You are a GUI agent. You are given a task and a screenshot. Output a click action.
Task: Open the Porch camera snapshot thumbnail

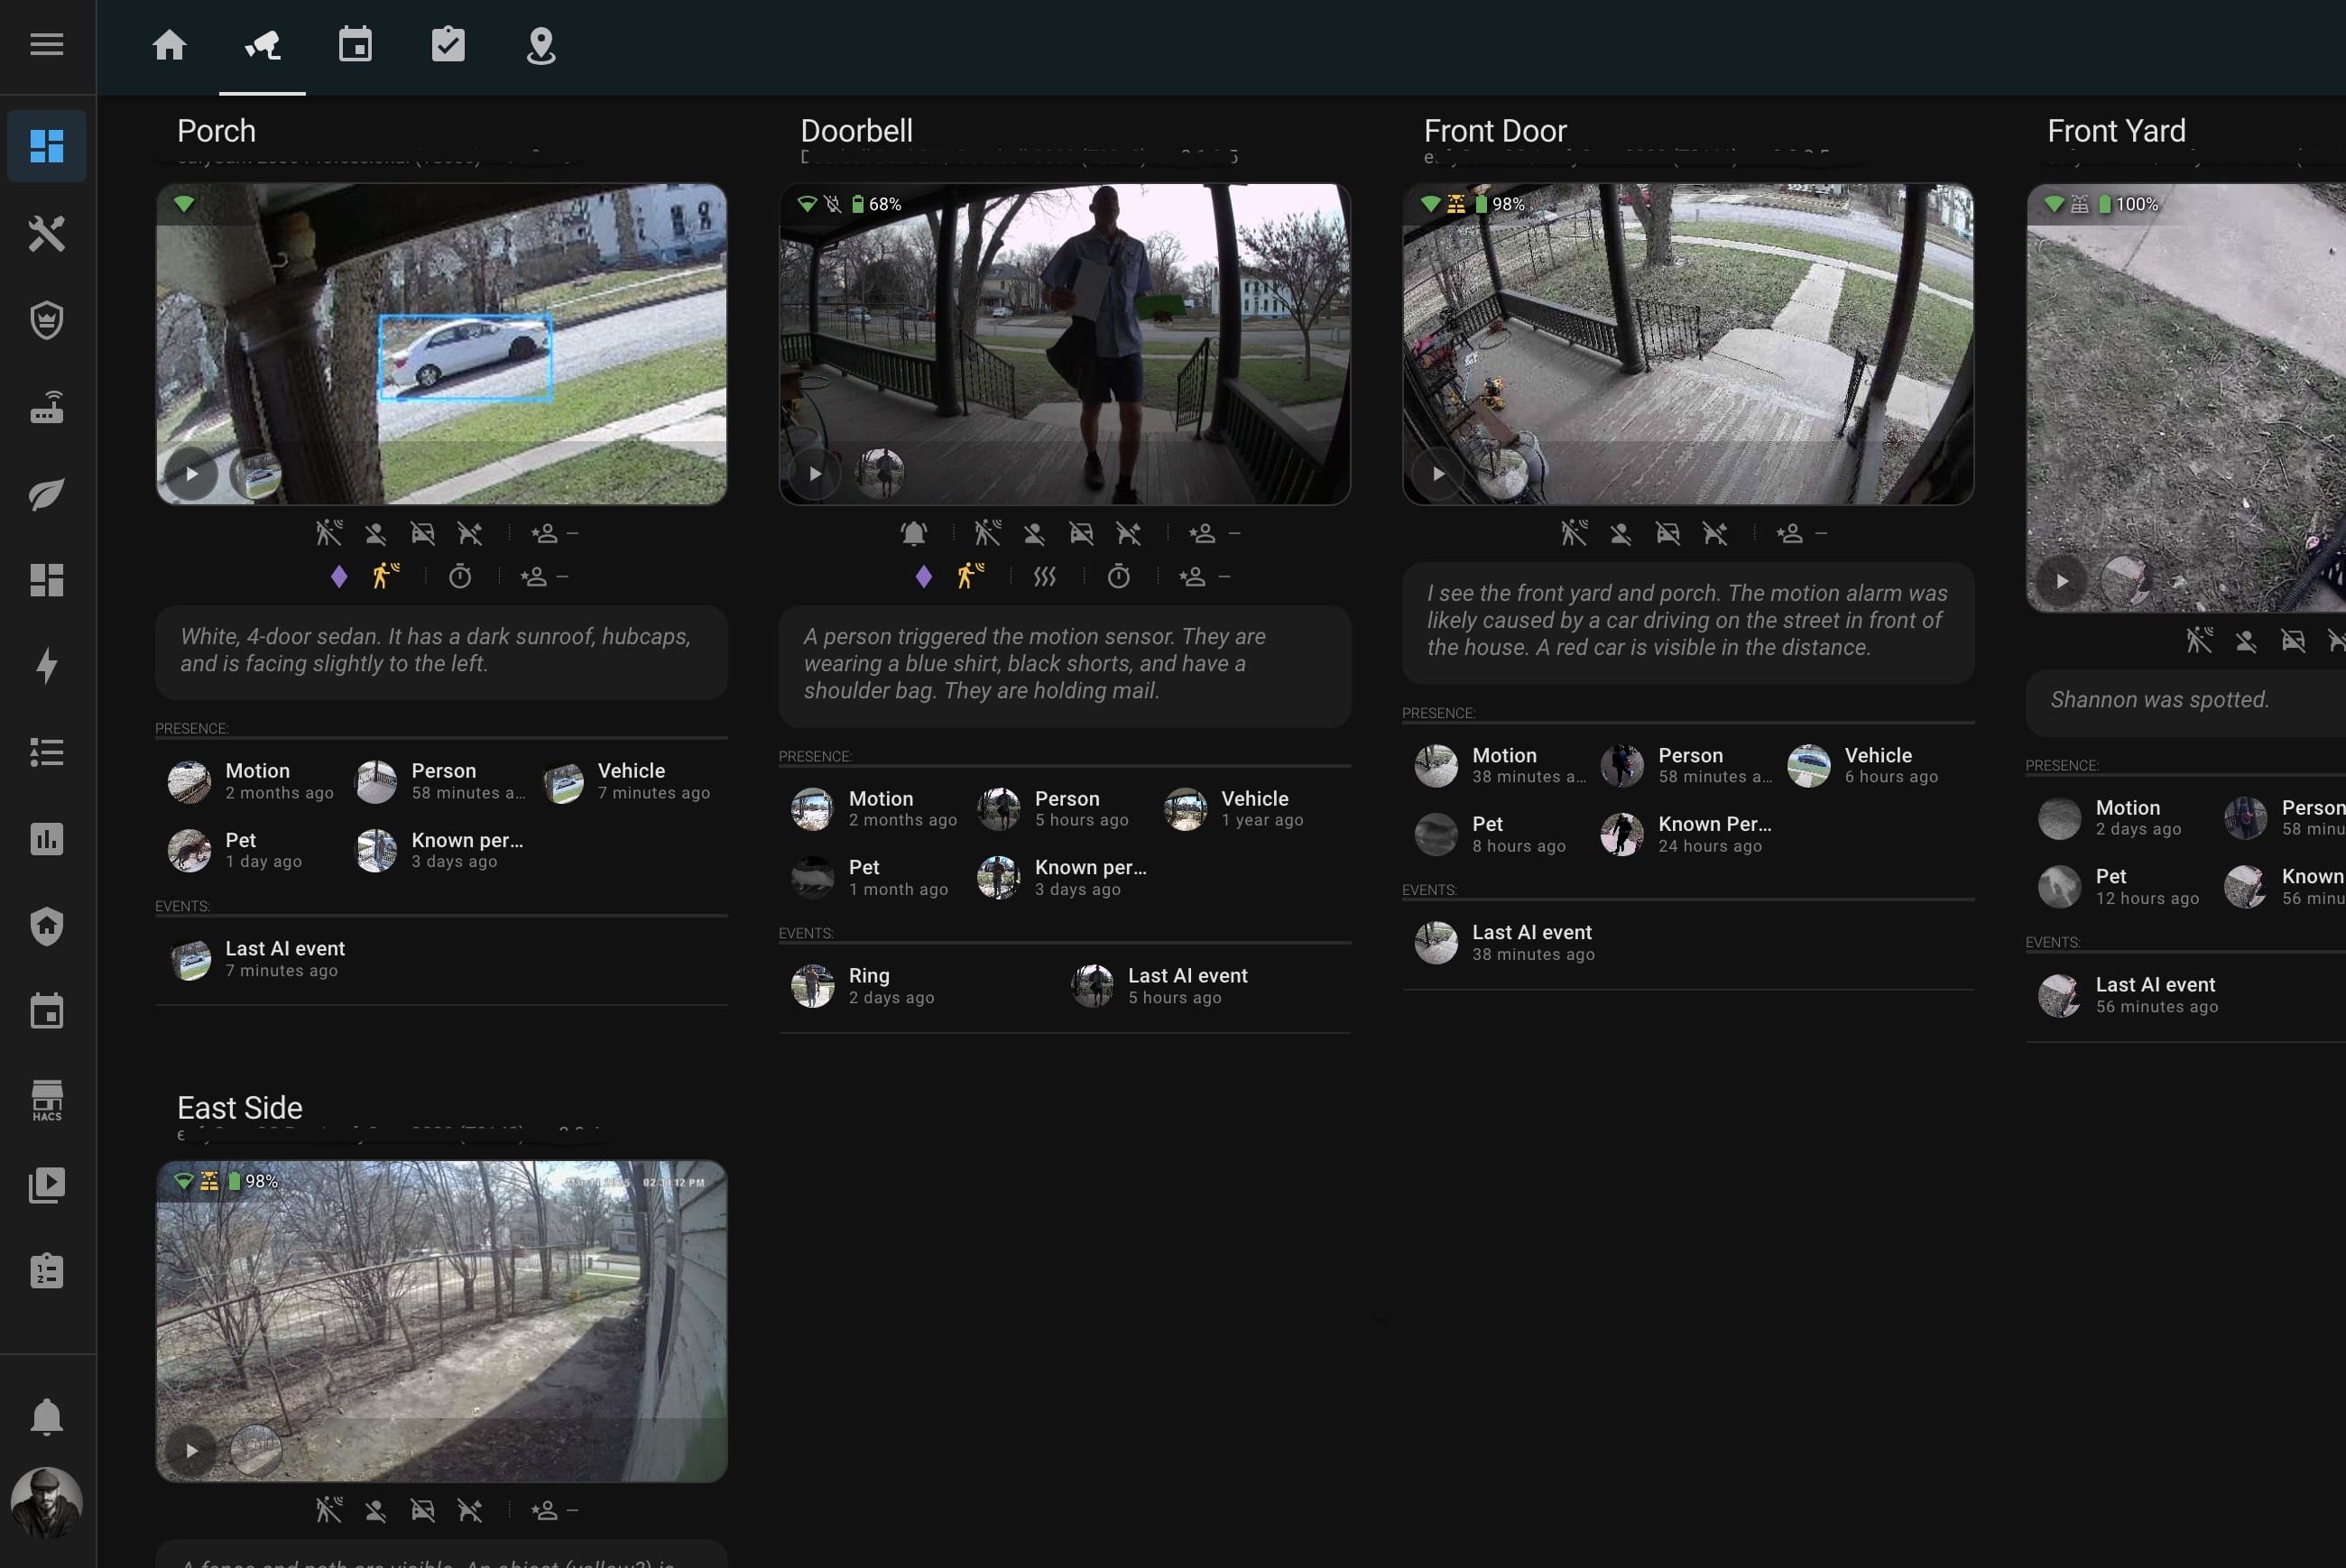(x=257, y=475)
